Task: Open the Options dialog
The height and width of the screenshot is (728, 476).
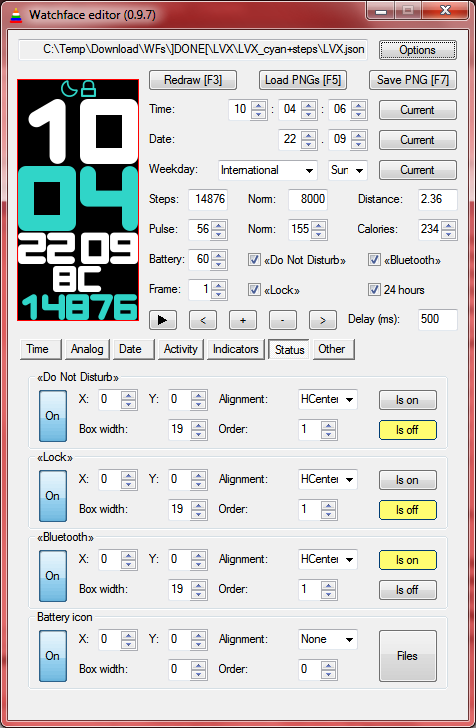Action: coord(417,50)
